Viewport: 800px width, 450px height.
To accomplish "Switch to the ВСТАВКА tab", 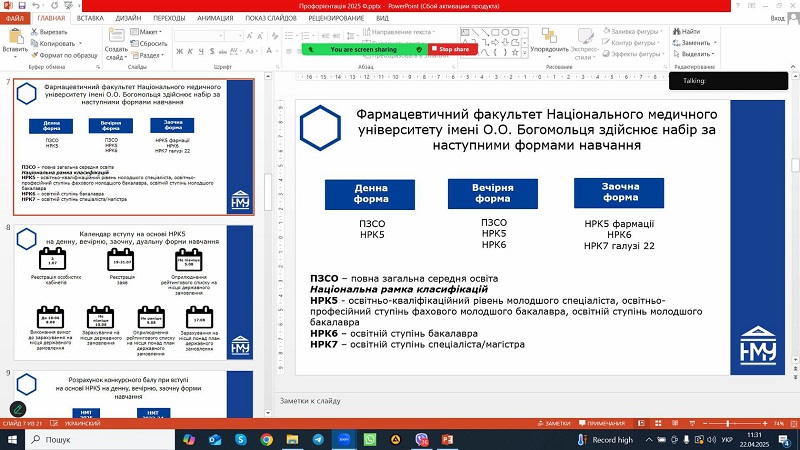I will coord(90,18).
